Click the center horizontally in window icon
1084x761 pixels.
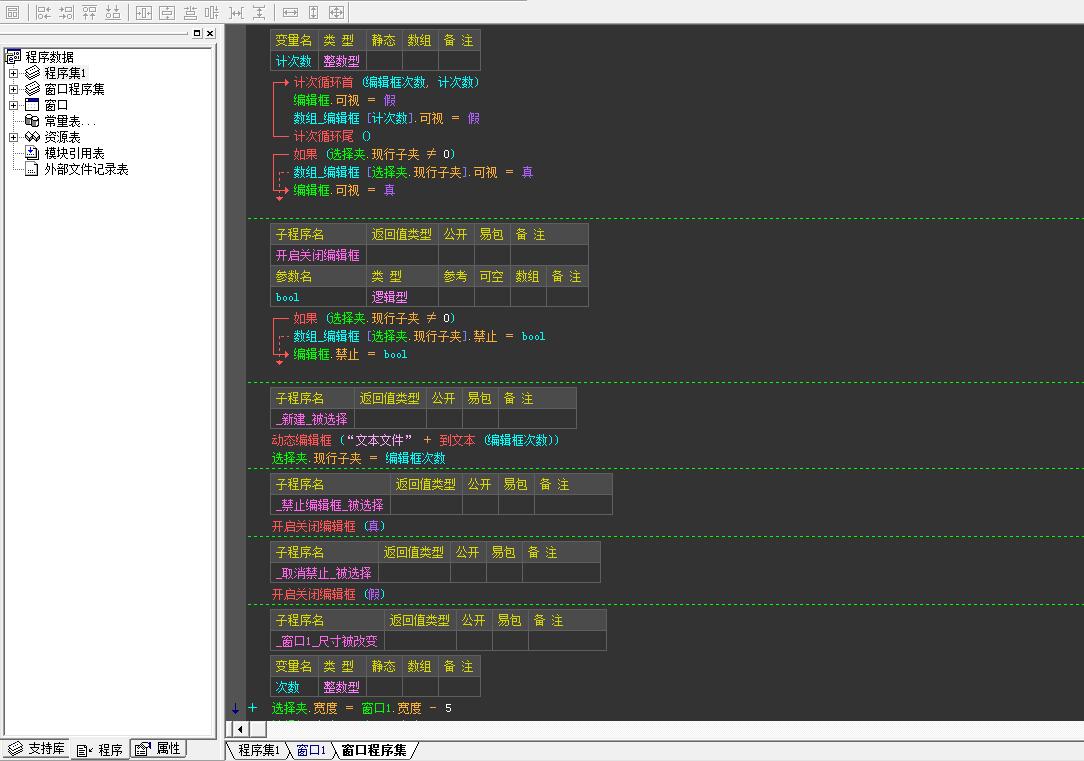click(144, 12)
